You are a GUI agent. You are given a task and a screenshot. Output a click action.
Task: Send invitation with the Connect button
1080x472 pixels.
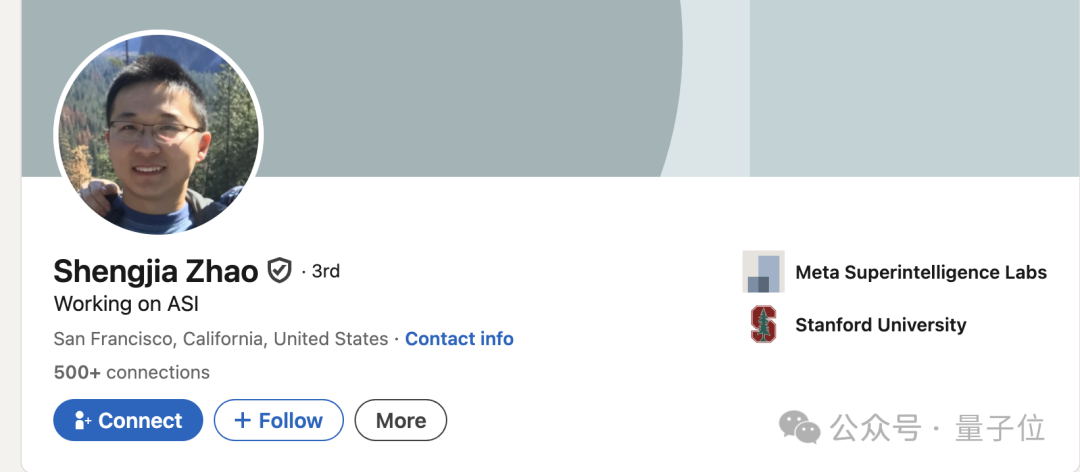click(x=128, y=420)
